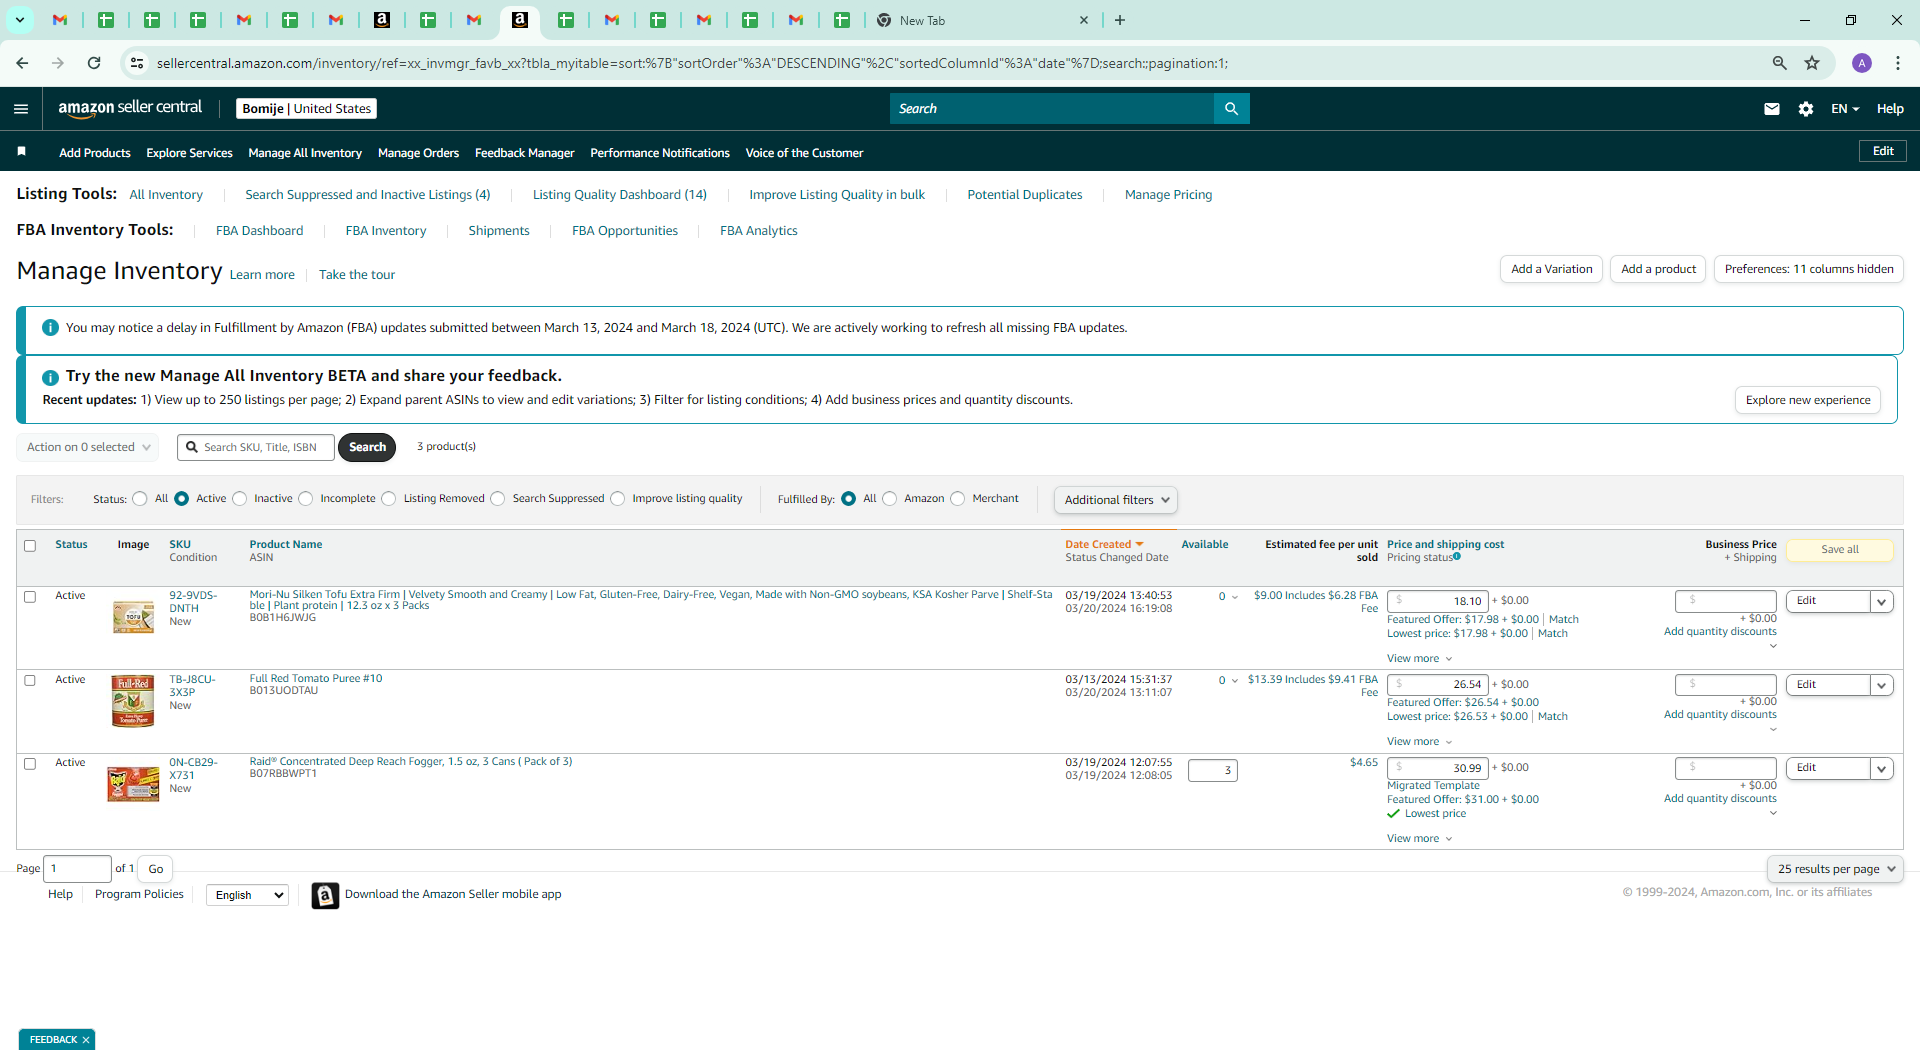Click the Explore new experience button

pos(1808,400)
